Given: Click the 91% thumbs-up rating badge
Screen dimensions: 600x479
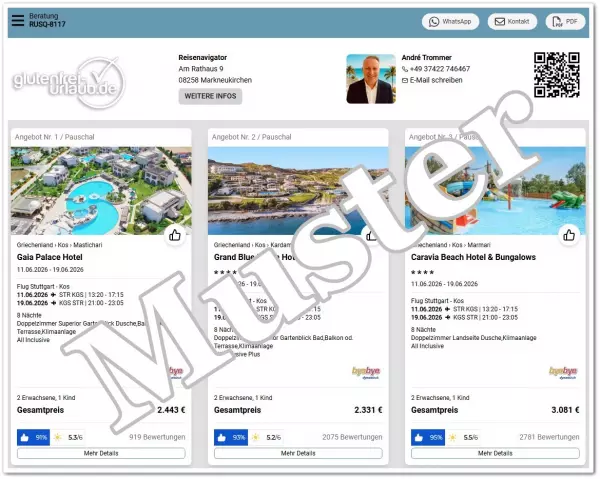Looking at the screenshot, I should [33, 437].
